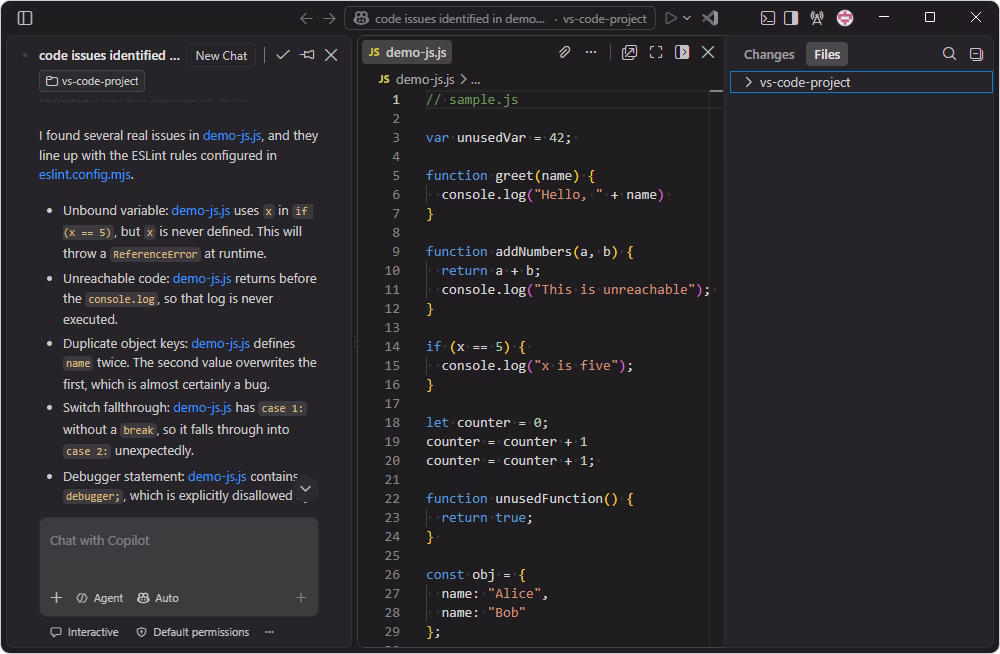Click the 'ReferenceError' inline code in chat
This screenshot has width=1000, height=654.
pos(155,254)
